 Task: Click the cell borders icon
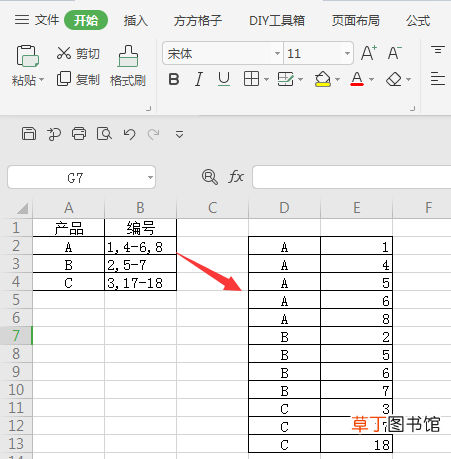tap(251, 79)
